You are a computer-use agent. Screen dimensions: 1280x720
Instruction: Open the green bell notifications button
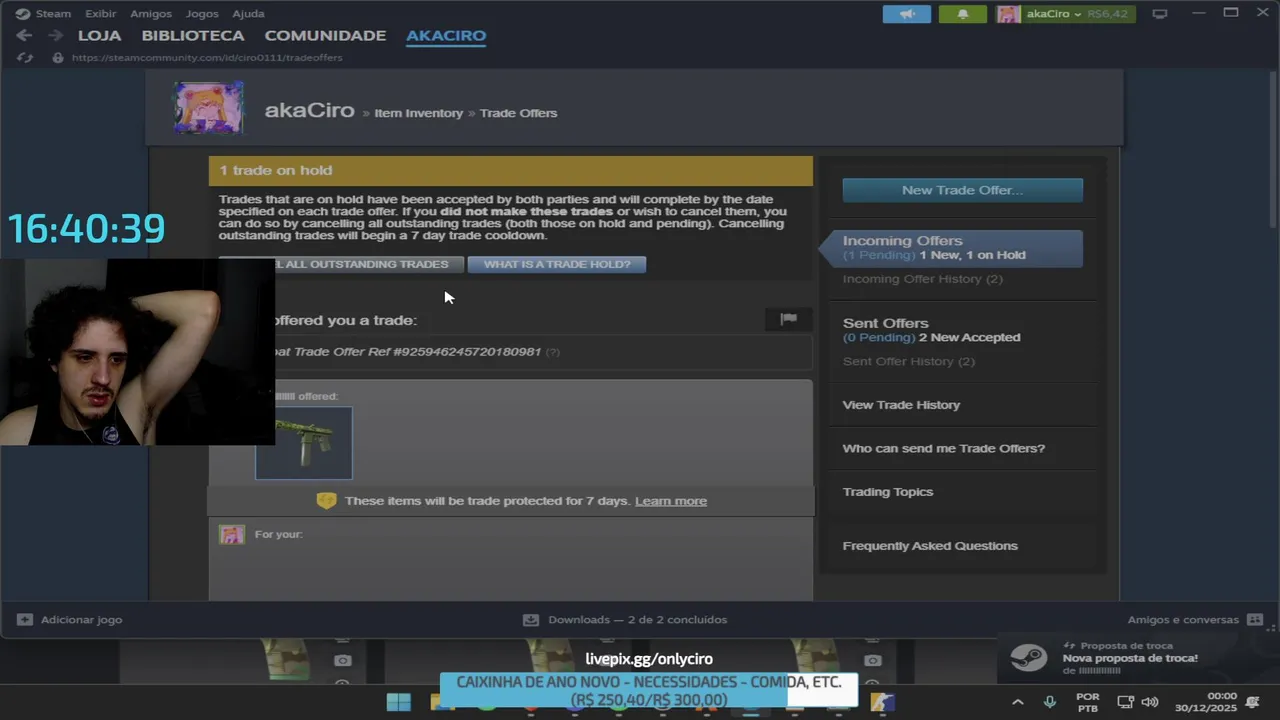[x=963, y=14]
